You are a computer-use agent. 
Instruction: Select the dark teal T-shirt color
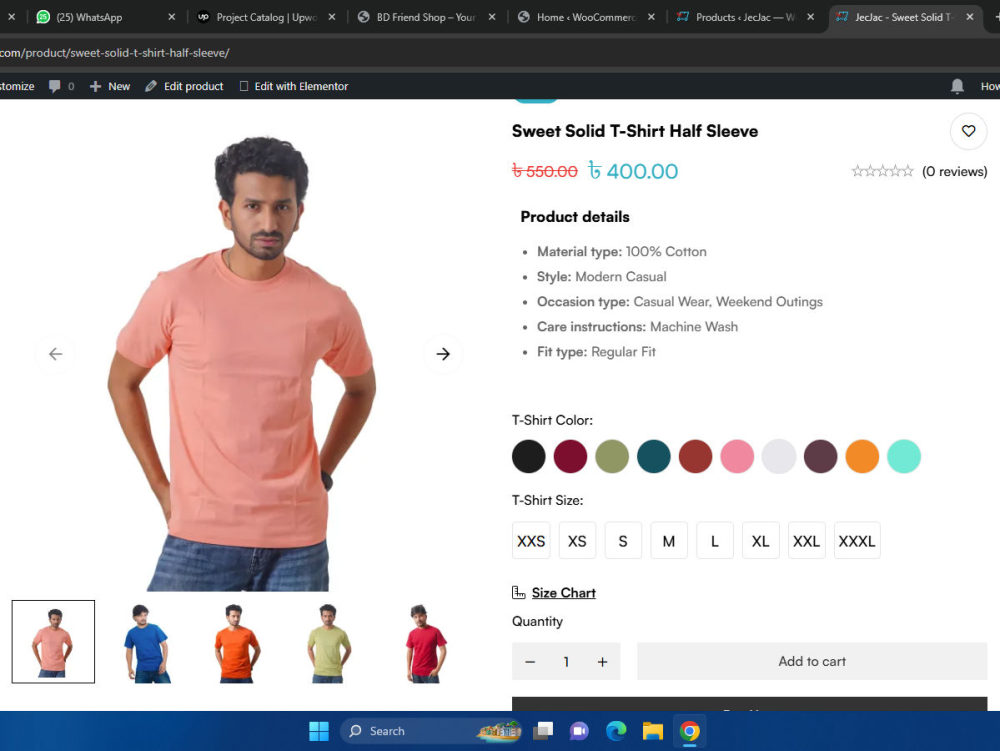click(x=654, y=456)
